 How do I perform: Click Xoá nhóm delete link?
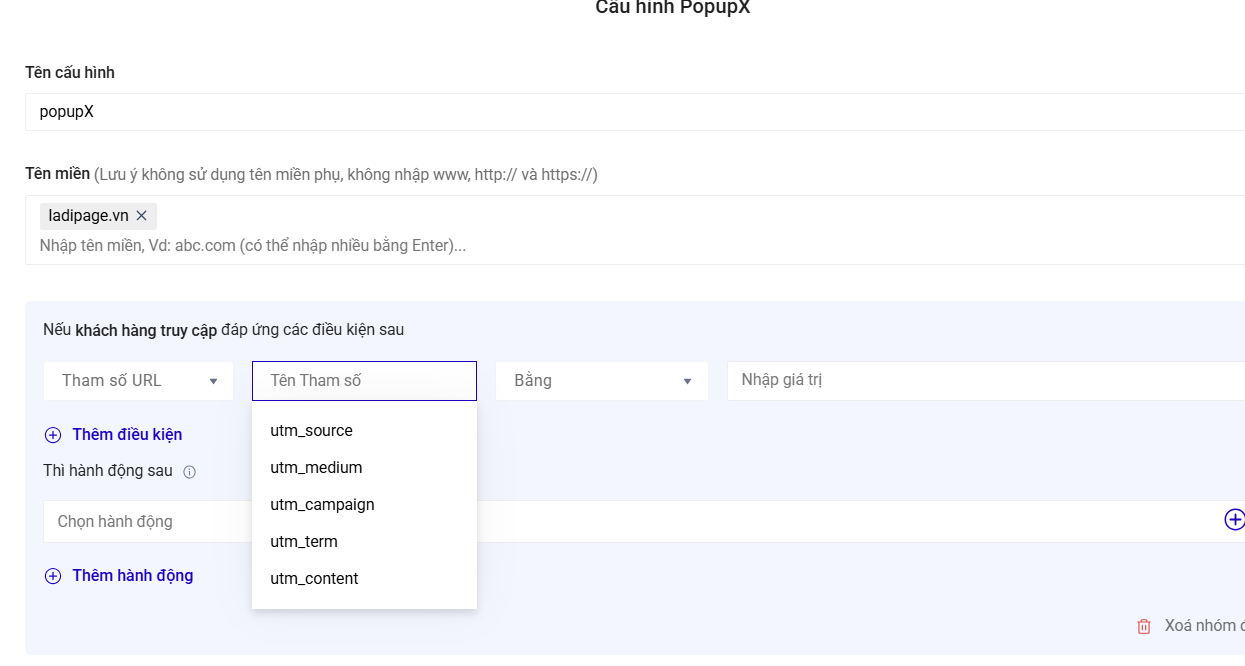coord(1204,626)
